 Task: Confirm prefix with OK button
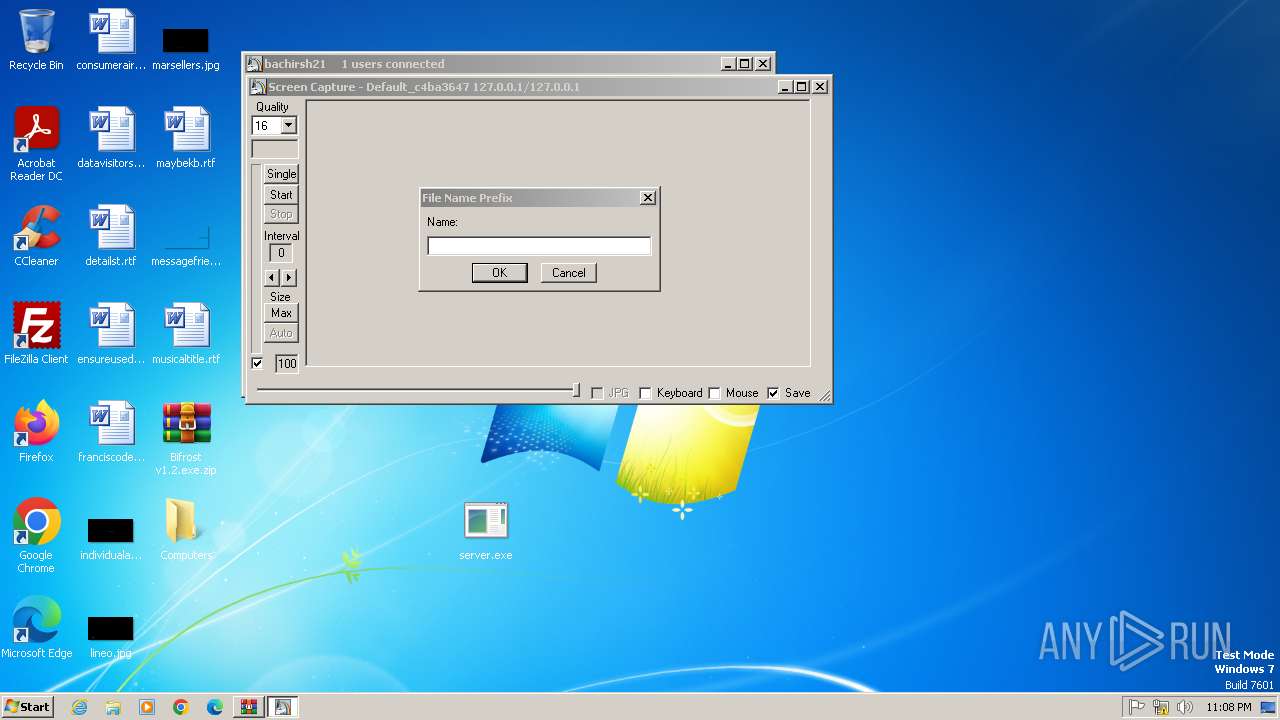[499, 272]
